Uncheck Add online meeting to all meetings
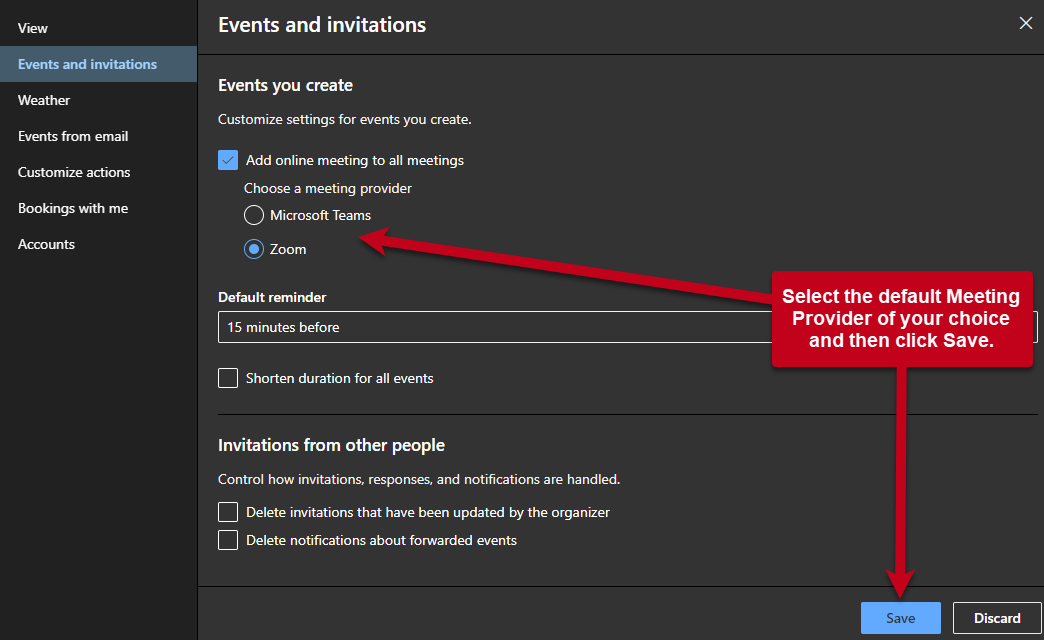 tap(228, 160)
